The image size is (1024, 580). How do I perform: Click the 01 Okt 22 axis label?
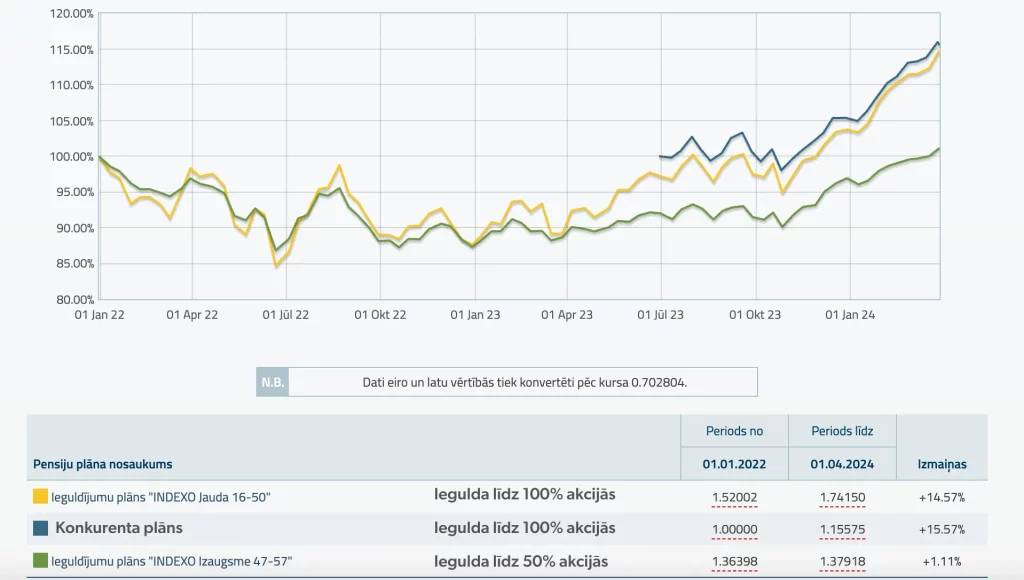coord(380,315)
